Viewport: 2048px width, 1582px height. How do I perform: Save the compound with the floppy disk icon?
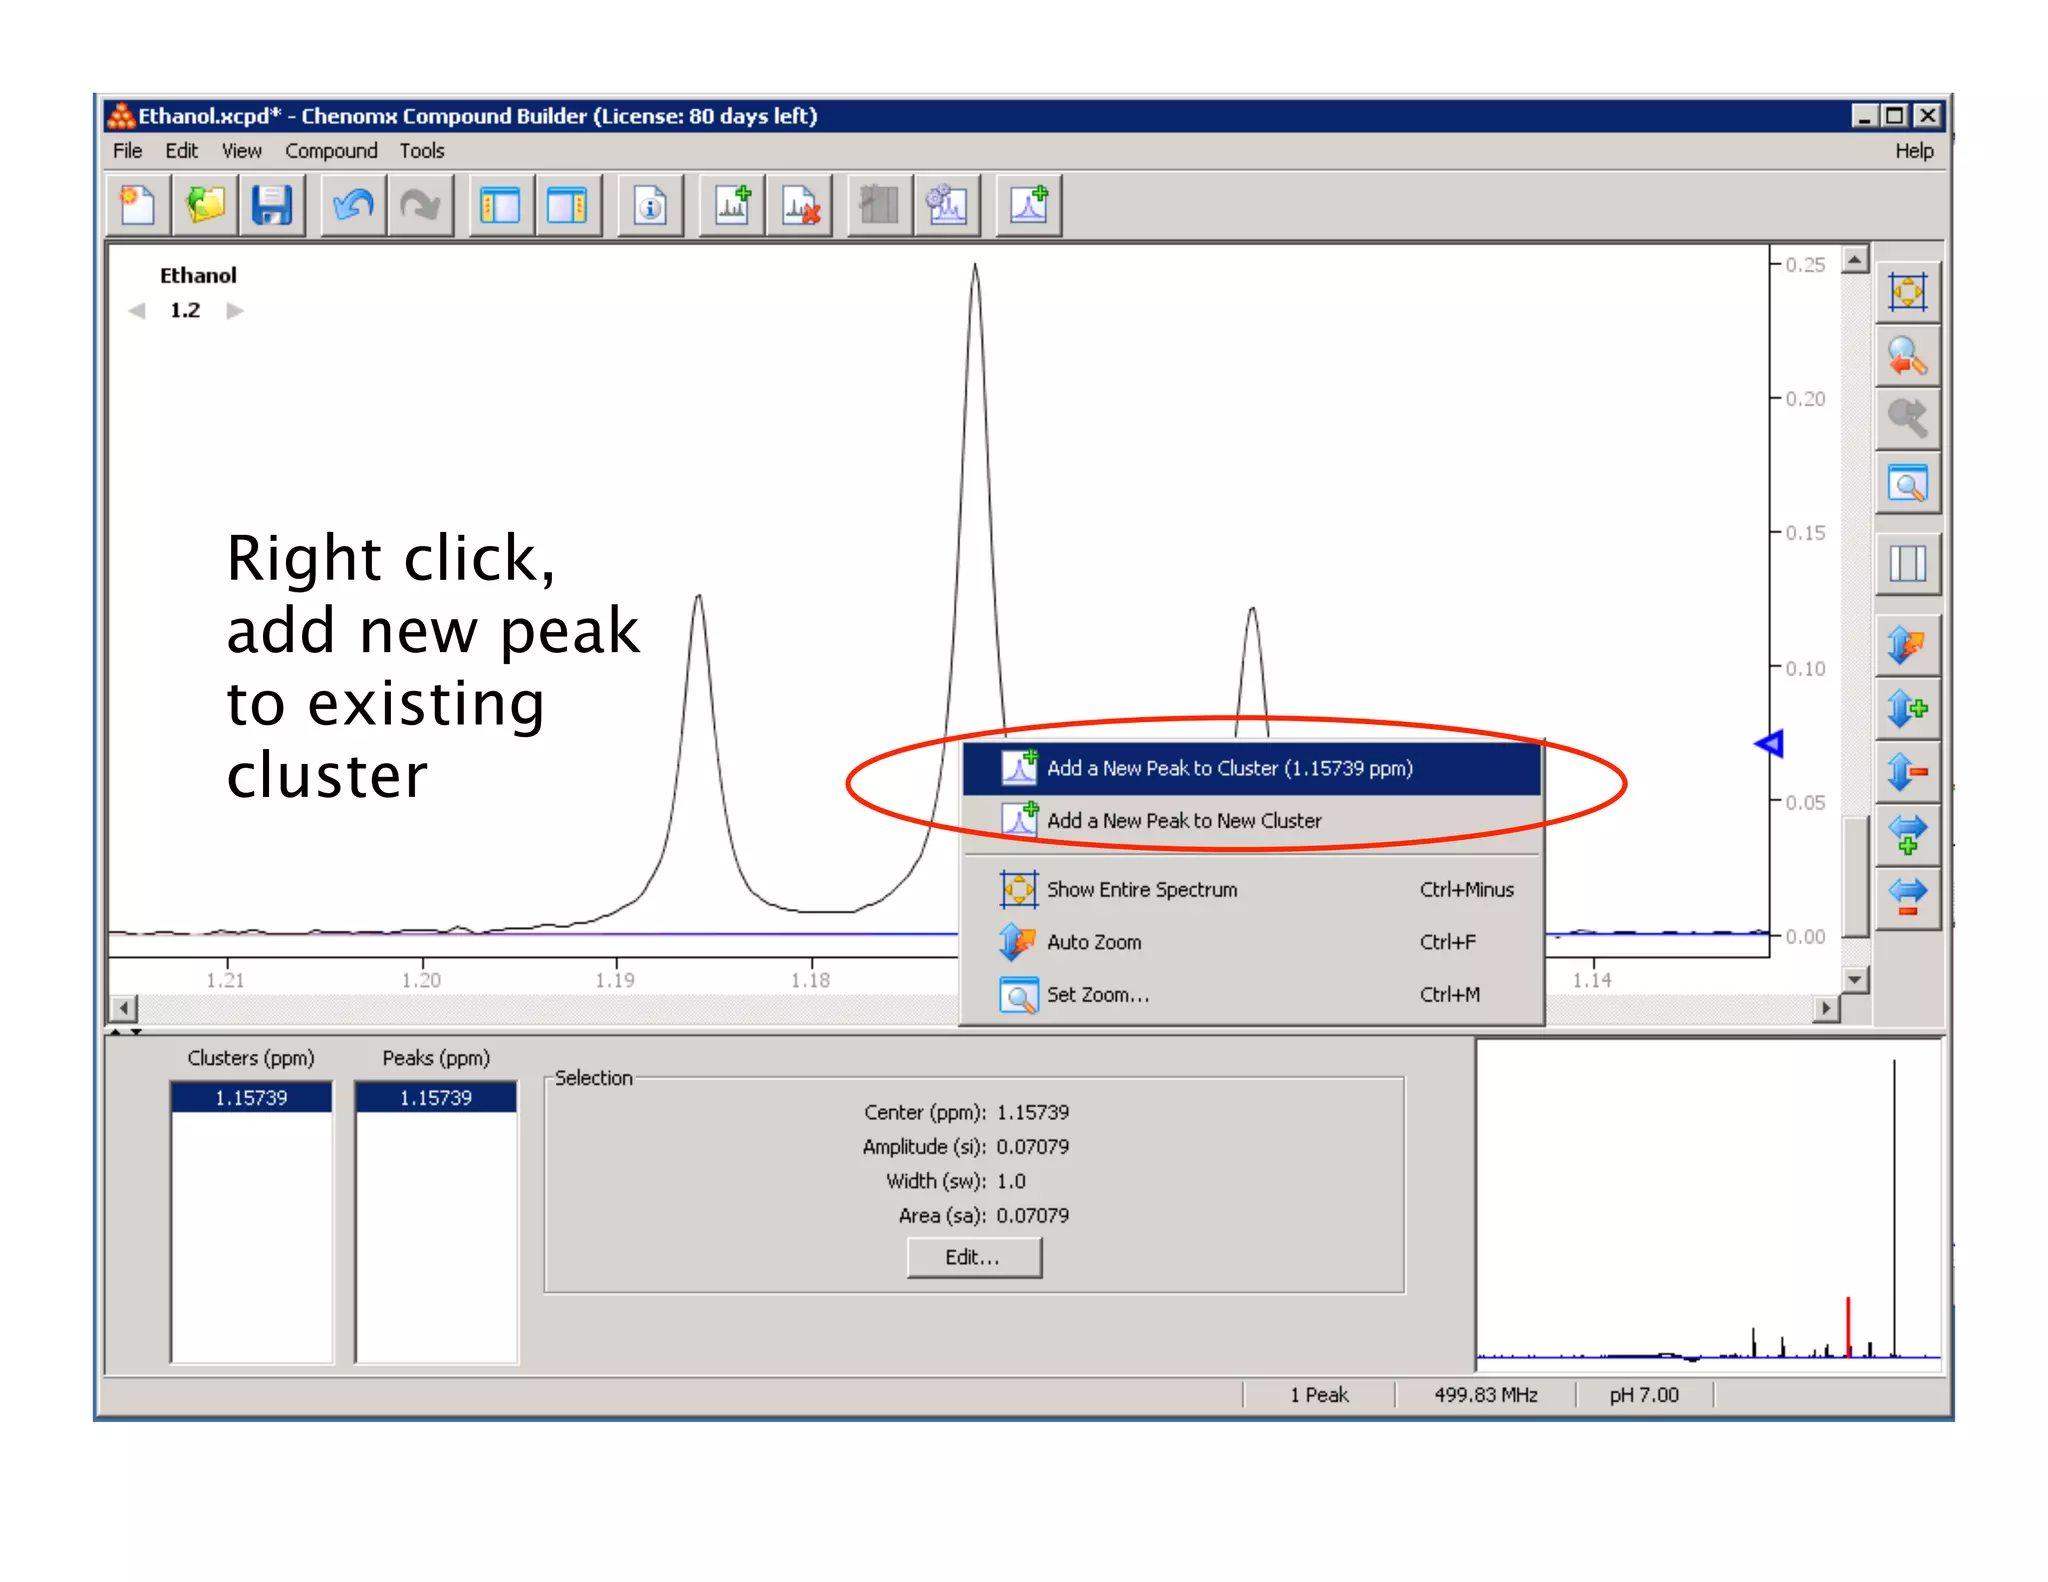coord(272,206)
